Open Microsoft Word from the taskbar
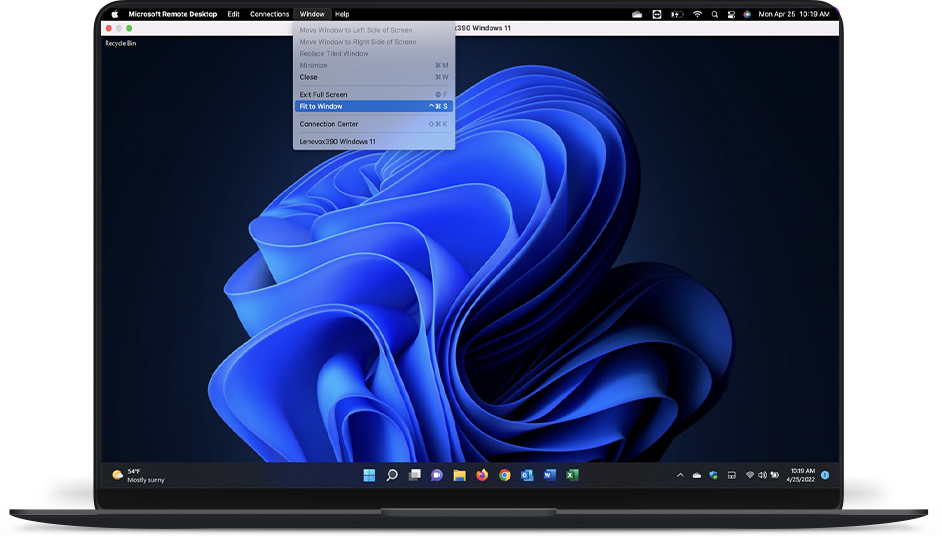The image size is (942, 539). click(549, 475)
